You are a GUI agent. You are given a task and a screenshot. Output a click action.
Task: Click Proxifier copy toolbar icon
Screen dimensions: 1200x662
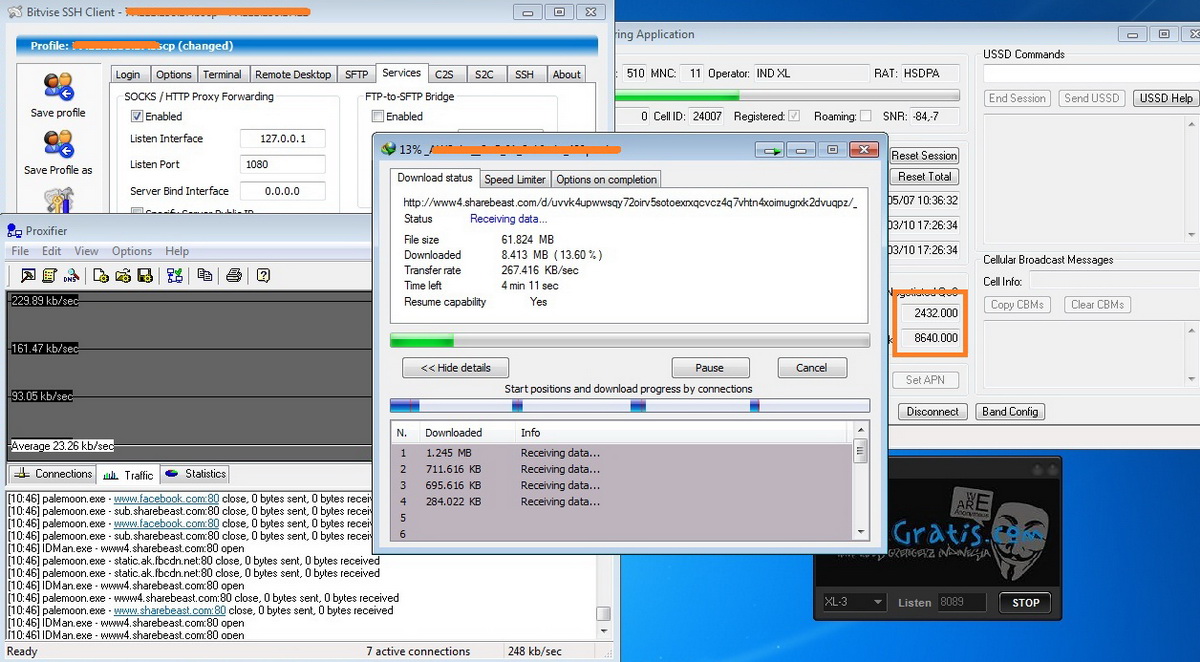click(205, 275)
